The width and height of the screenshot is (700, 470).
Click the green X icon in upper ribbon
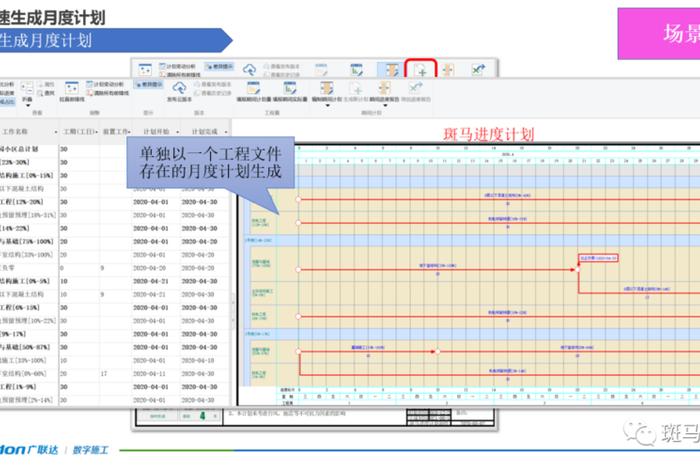click(477, 69)
